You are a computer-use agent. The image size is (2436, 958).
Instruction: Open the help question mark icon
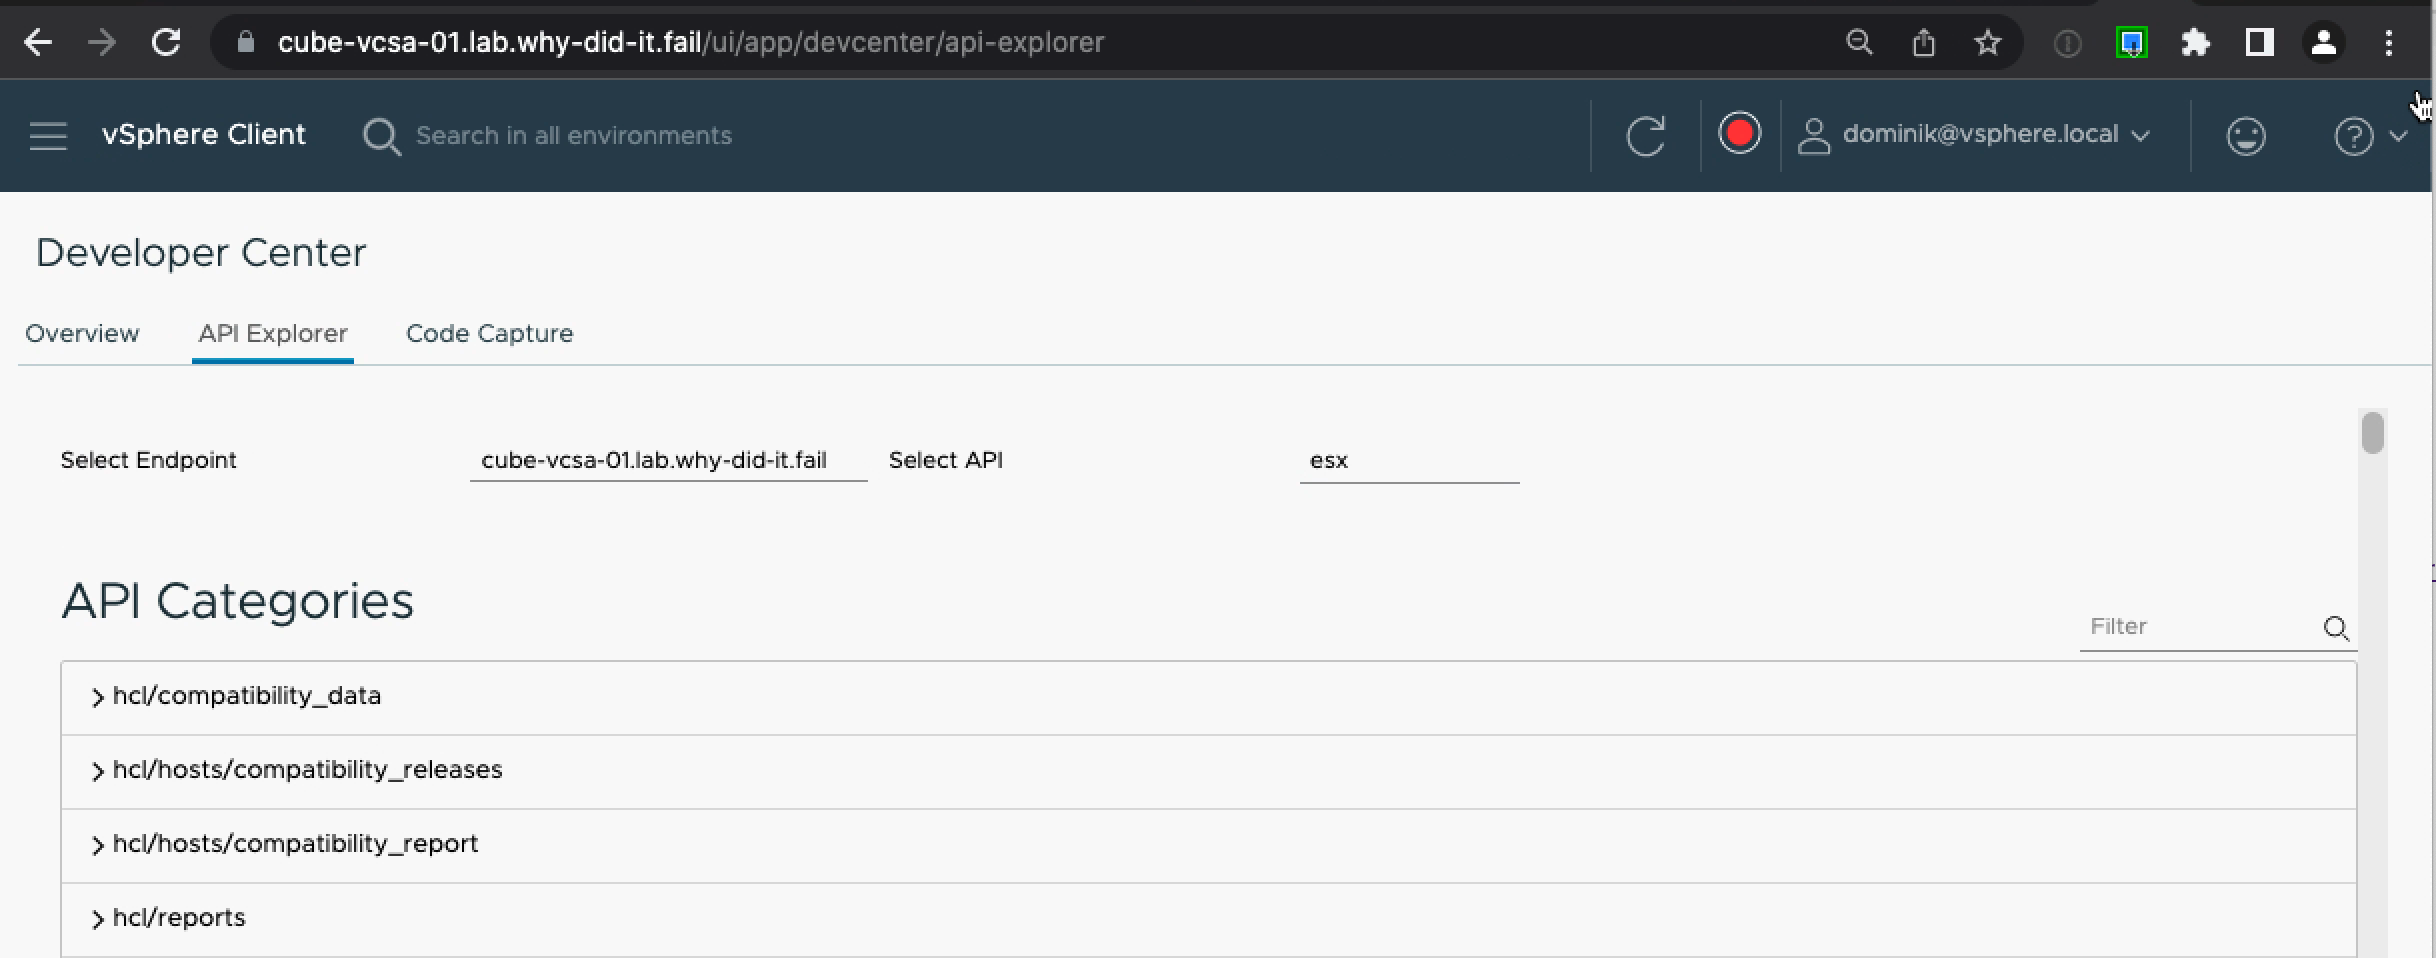point(2354,136)
